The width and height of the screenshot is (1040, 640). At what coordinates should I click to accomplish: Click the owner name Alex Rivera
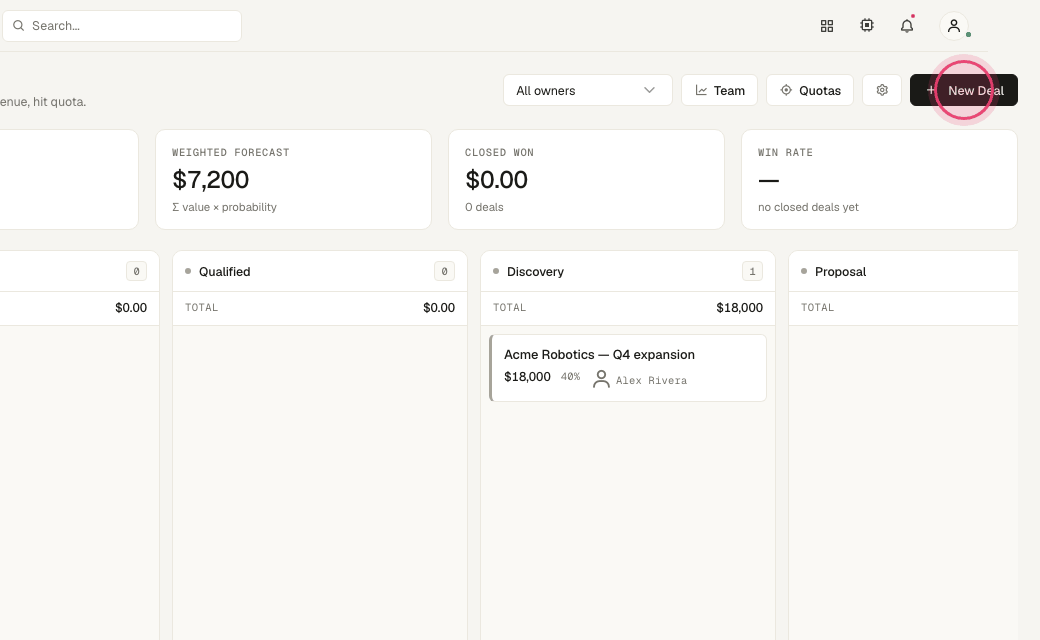(x=651, y=381)
